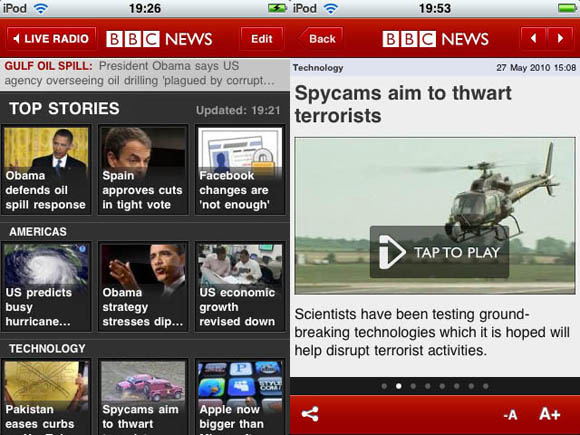Increase text size with A+
580x435 pixels.
pyautogui.click(x=550, y=414)
